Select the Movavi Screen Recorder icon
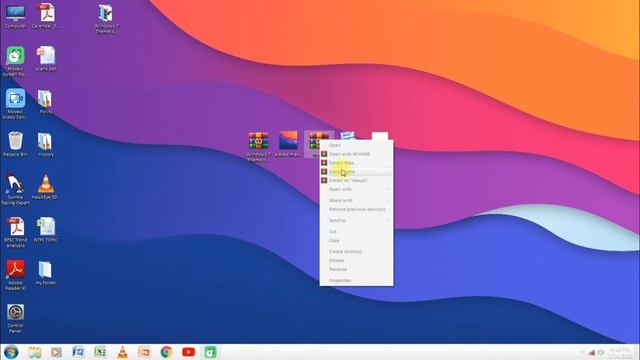This screenshot has height=360, width=640. pos(15,61)
